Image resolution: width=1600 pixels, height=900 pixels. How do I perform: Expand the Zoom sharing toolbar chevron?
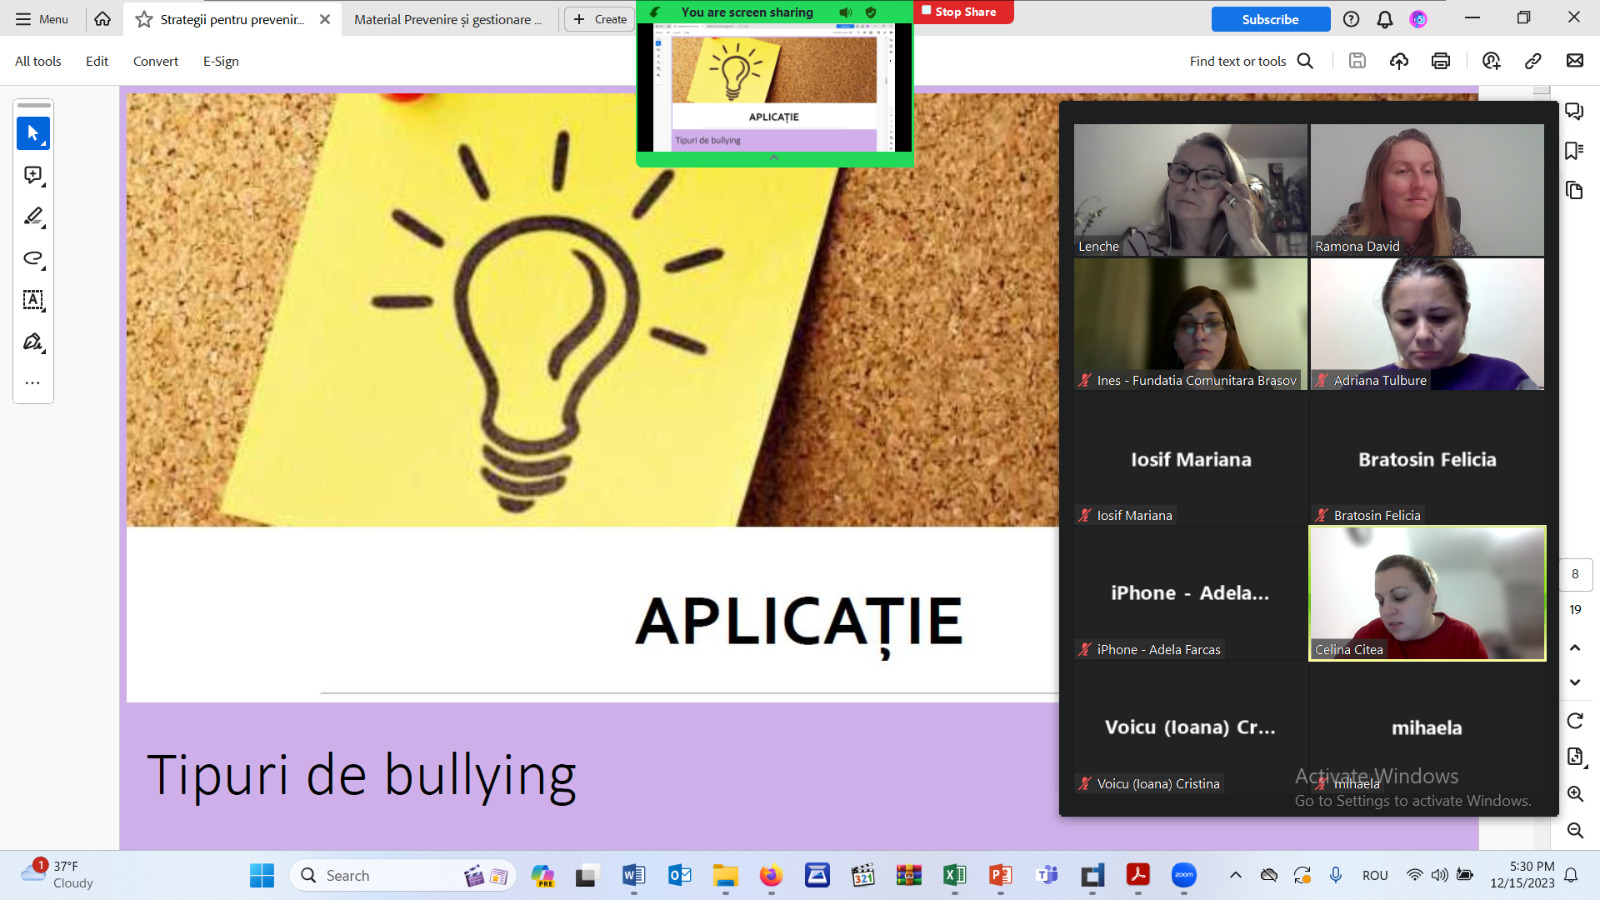coord(774,158)
